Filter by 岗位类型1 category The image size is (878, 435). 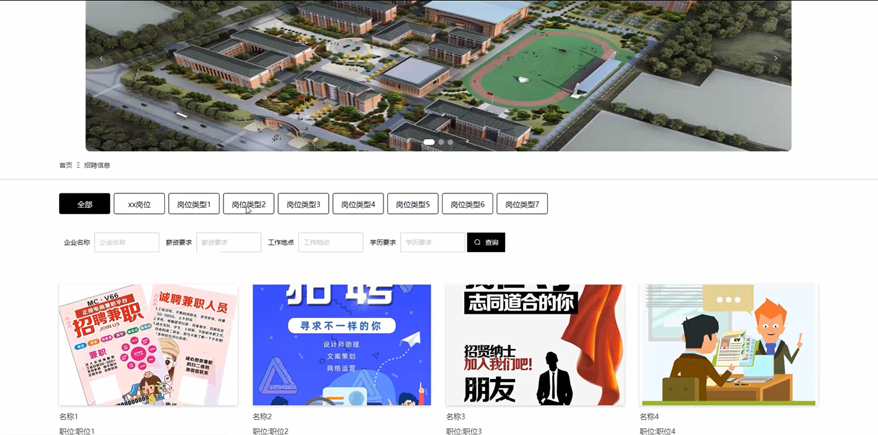point(194,204)
